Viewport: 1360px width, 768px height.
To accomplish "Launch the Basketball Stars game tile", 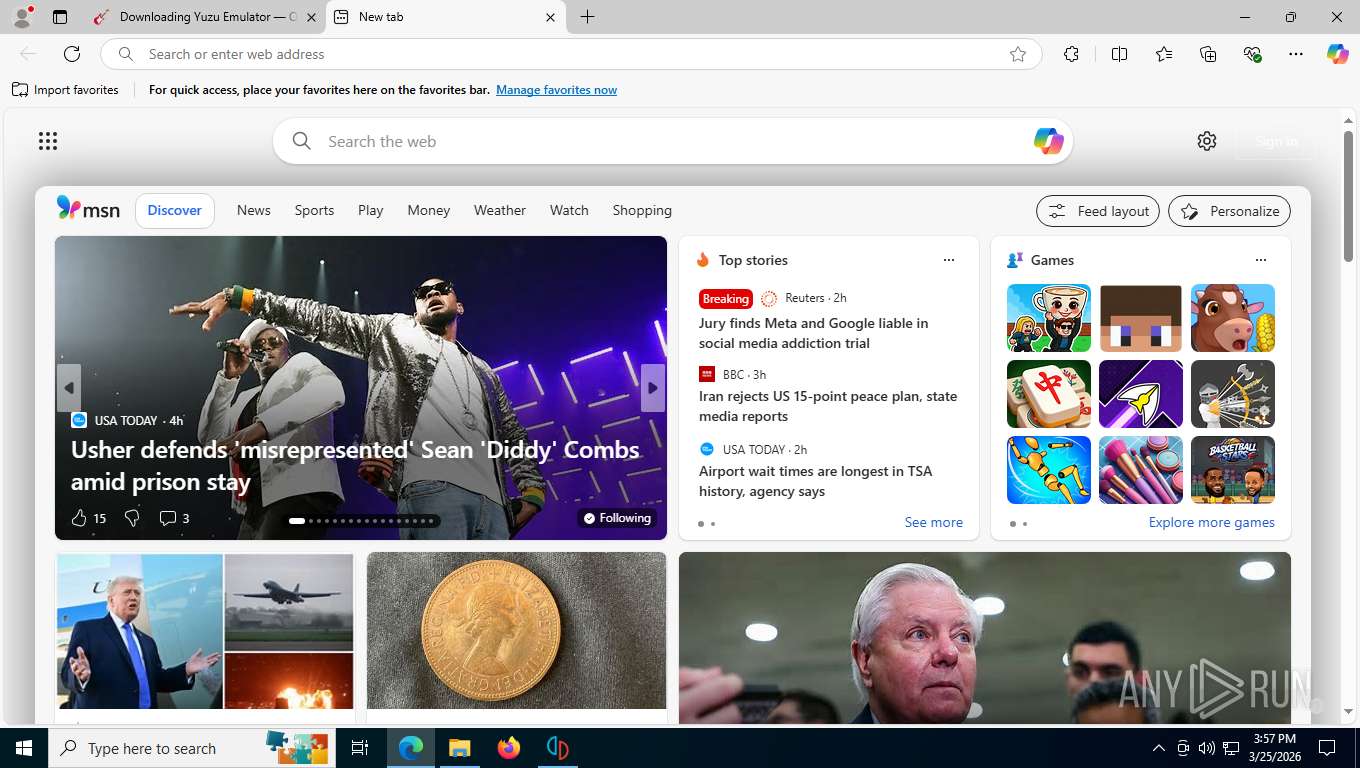I will tap(1233, 470).
